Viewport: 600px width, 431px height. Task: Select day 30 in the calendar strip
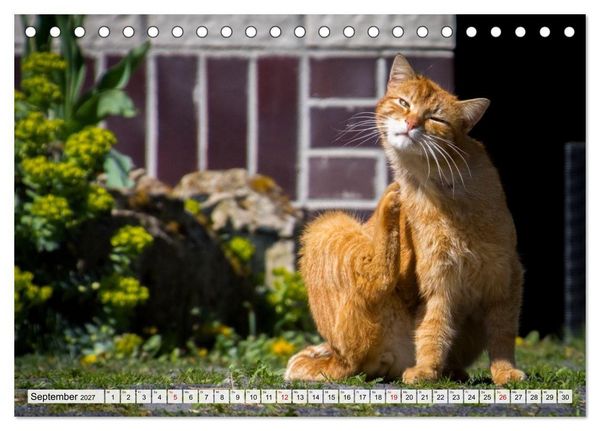point(566,397)
